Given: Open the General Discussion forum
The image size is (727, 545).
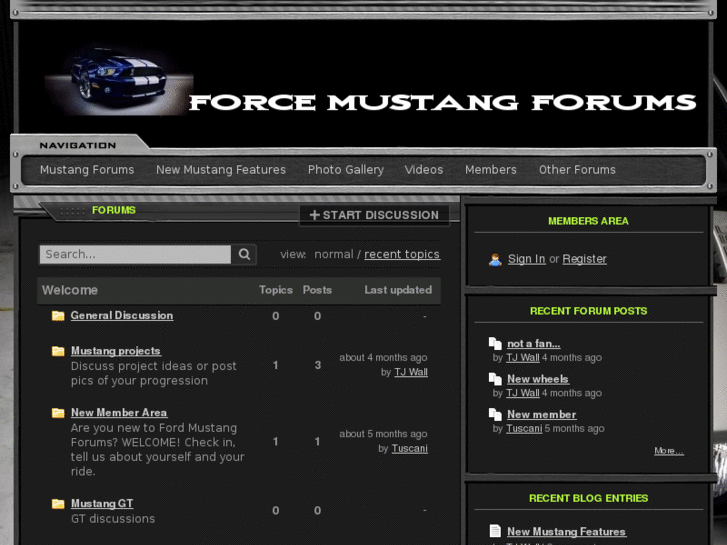Looking at the screenshot, I should click(x=122, y=315).
